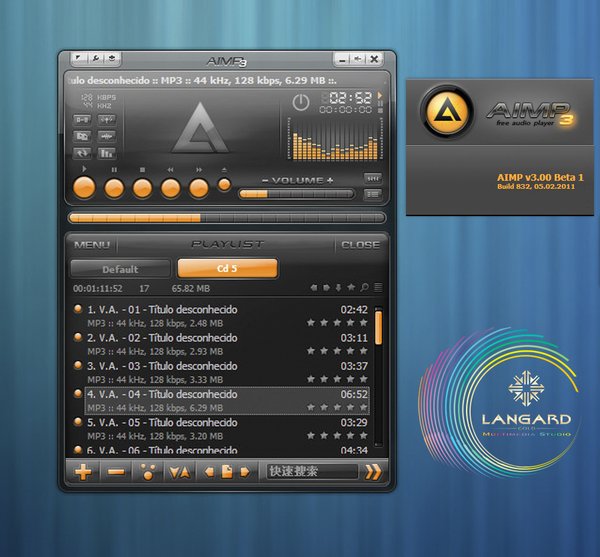The image size is (600, 557).
Task: Select the Cd 5 playlist tab
Action: coord(227,268)
